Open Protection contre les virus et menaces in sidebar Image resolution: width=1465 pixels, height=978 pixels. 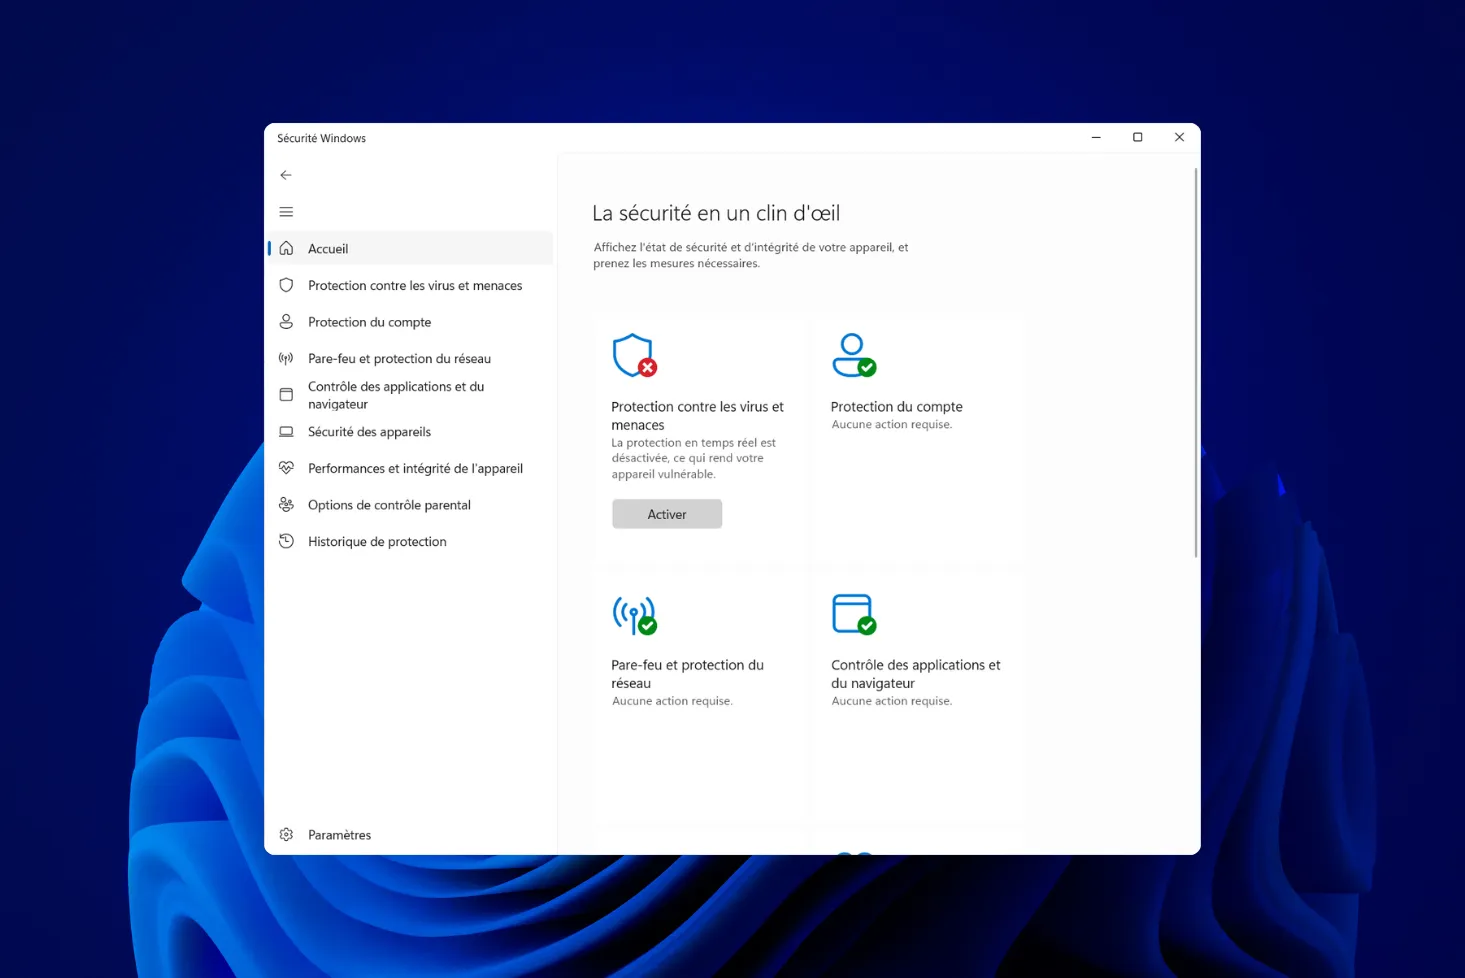[414, 286]
